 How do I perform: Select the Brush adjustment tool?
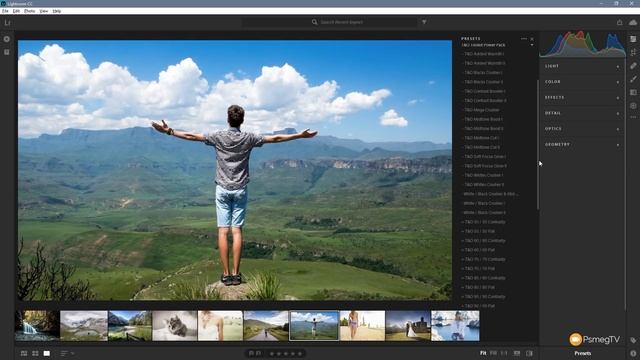pyautogui.click(x=633, y=79)
